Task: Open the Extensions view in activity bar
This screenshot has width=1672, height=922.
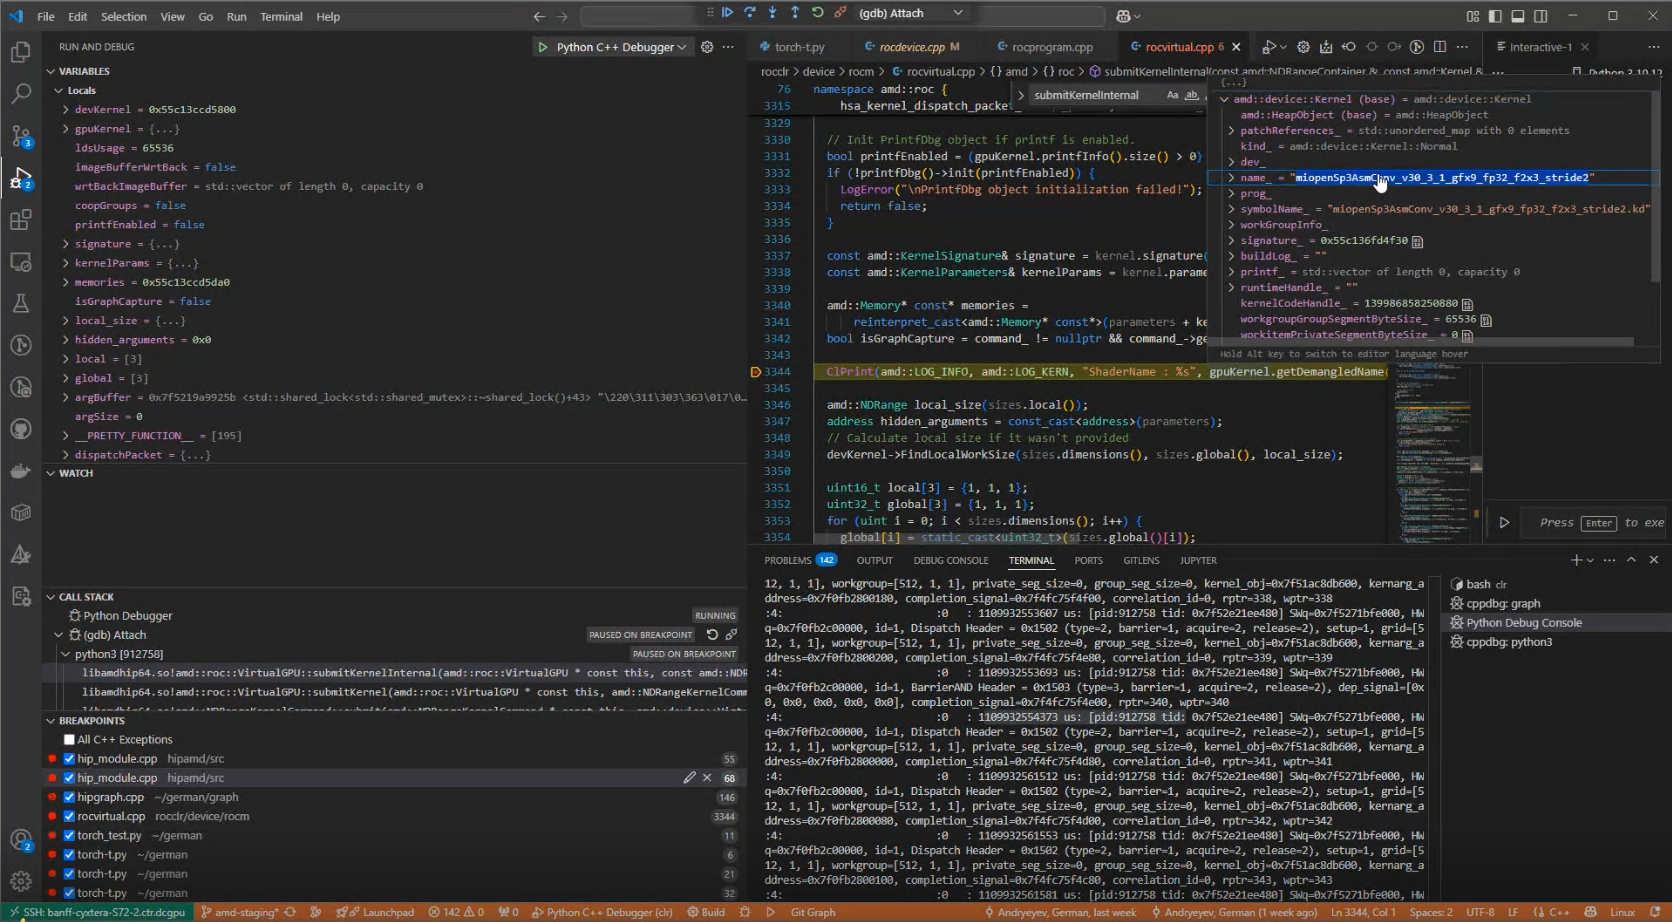Action: (x=20, y=220)
